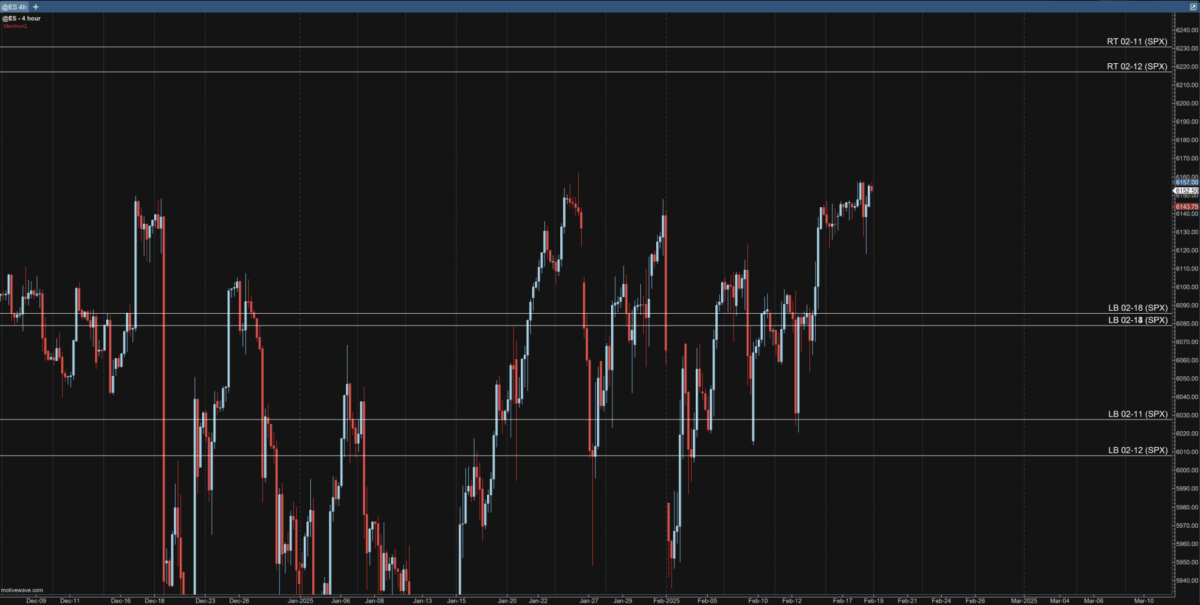
Task: Select the @ES 4h tab
Action: (15, 6)
